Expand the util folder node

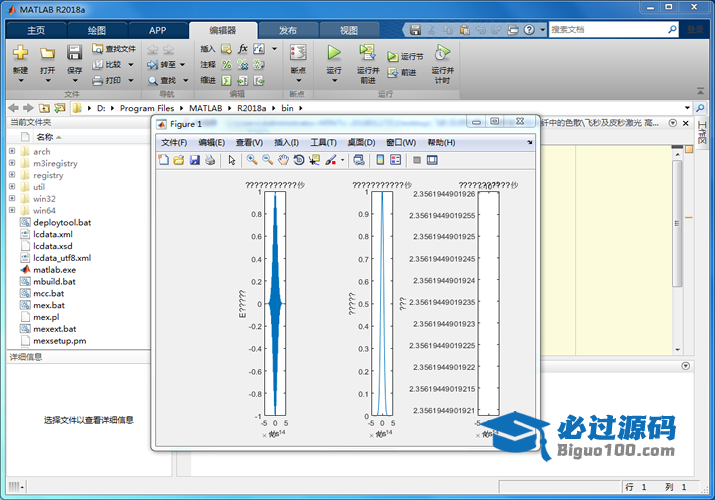coord(12,186)
